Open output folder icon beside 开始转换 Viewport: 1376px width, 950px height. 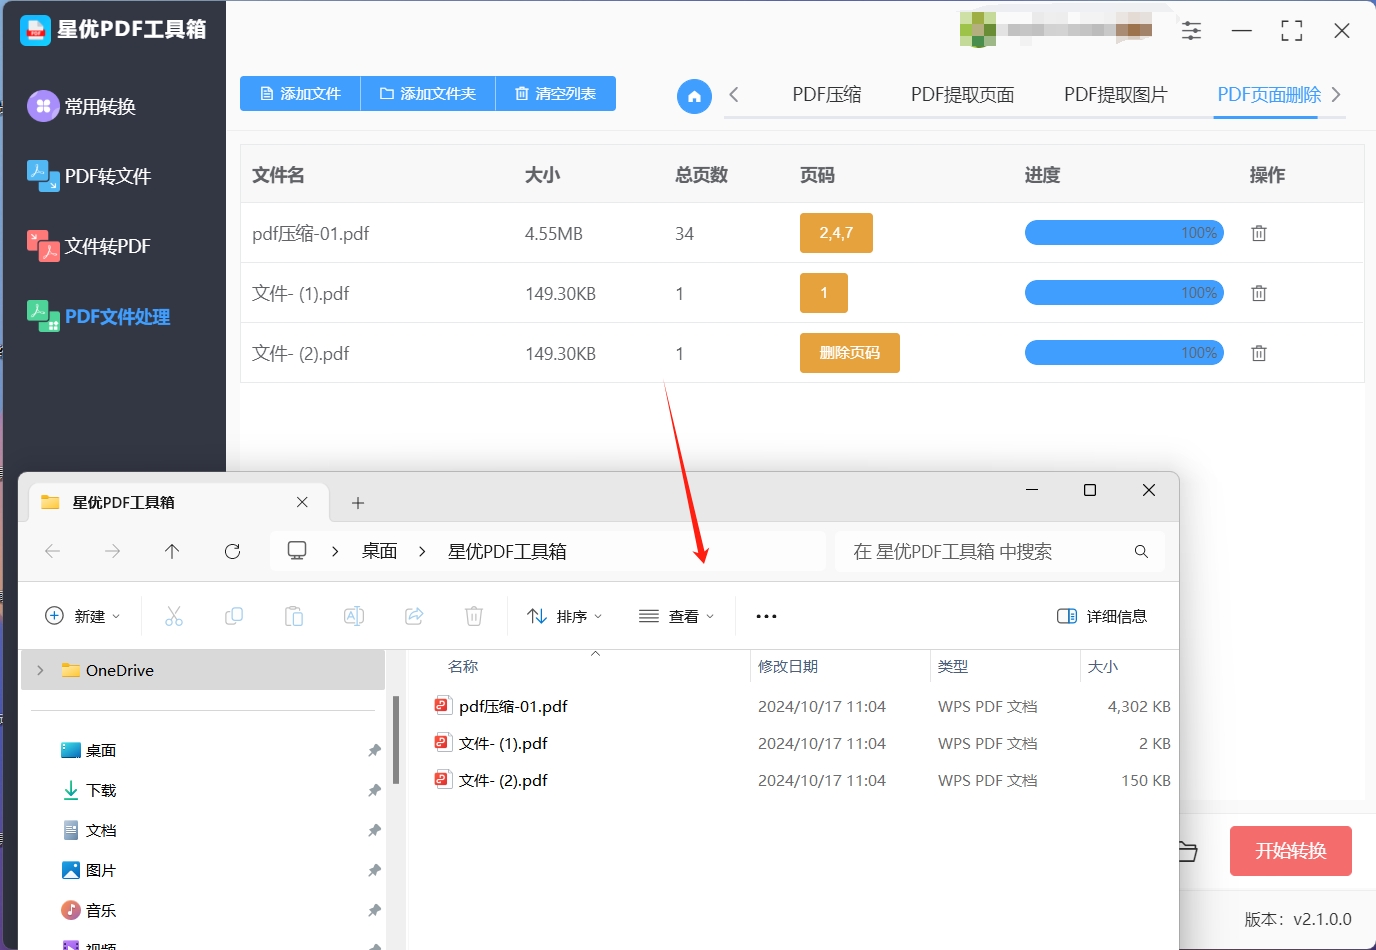point(1188,851)
